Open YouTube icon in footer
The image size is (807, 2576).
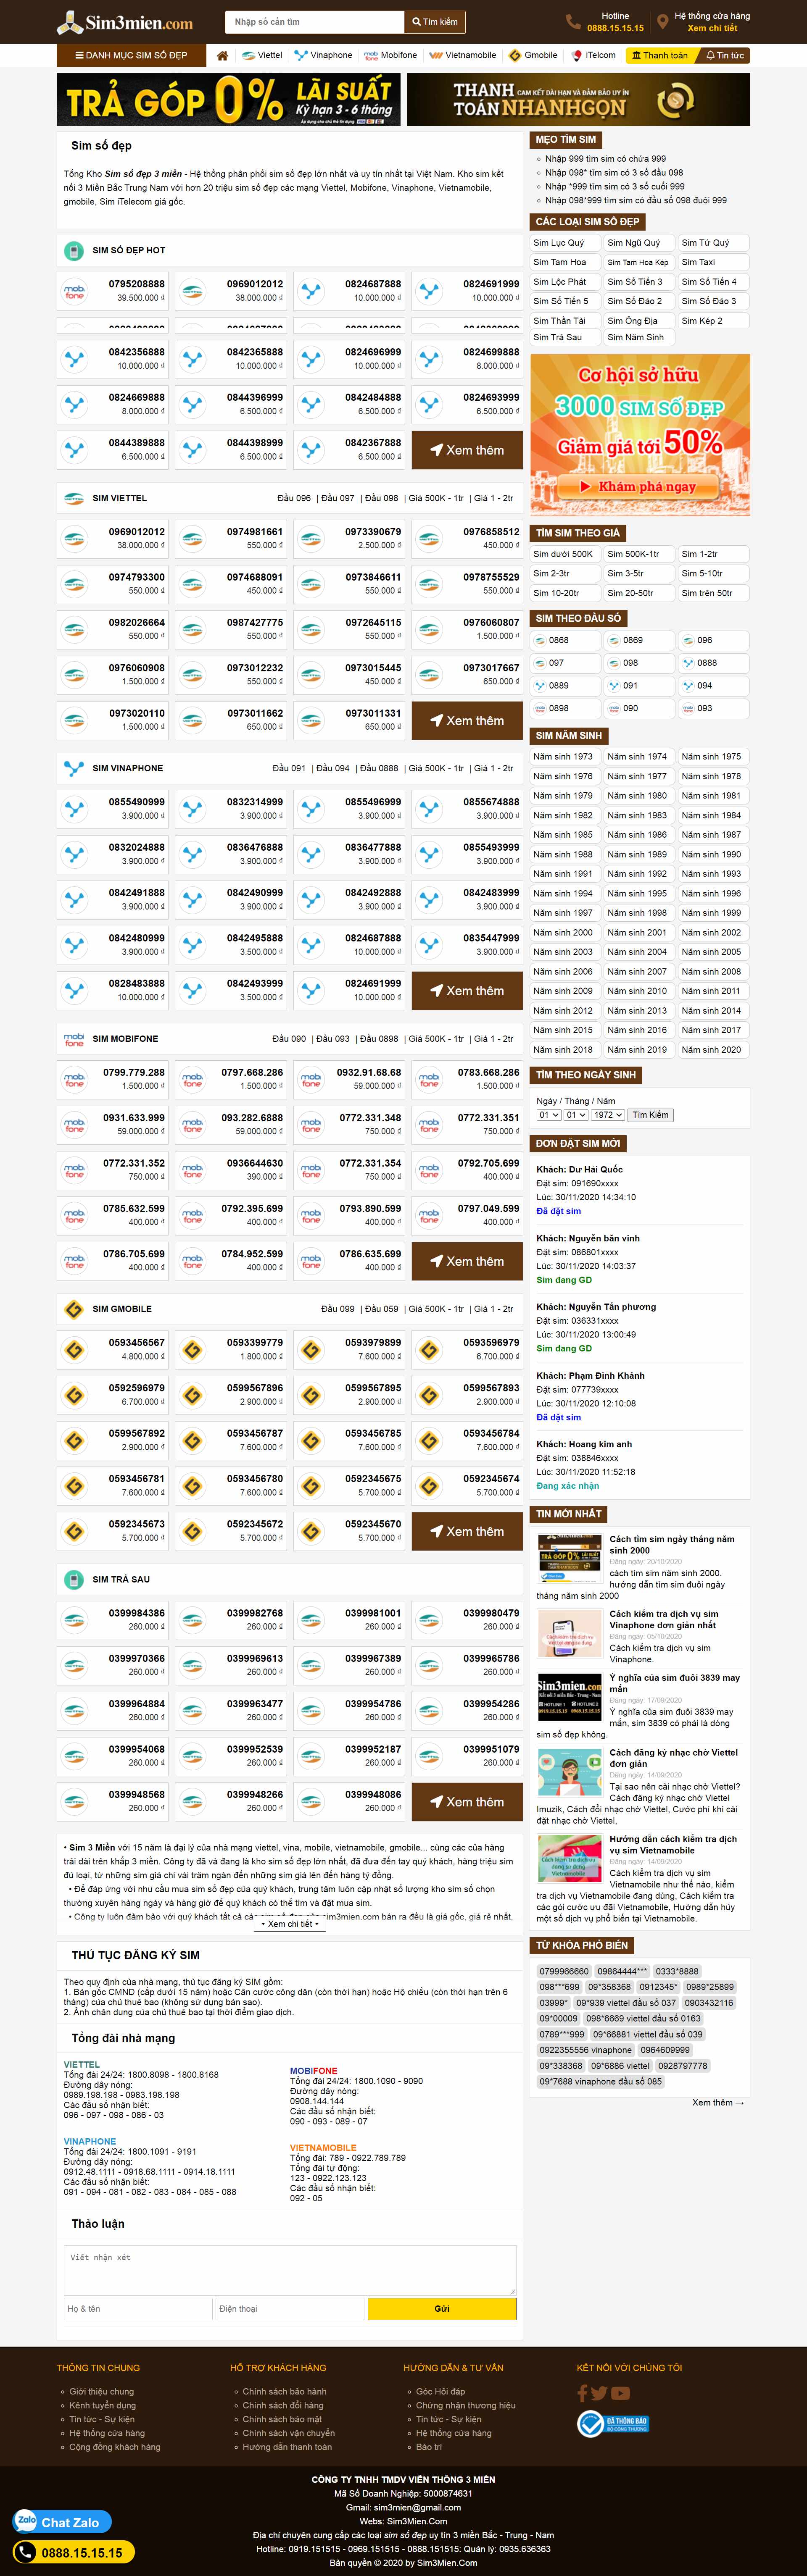click(621, 2393)
